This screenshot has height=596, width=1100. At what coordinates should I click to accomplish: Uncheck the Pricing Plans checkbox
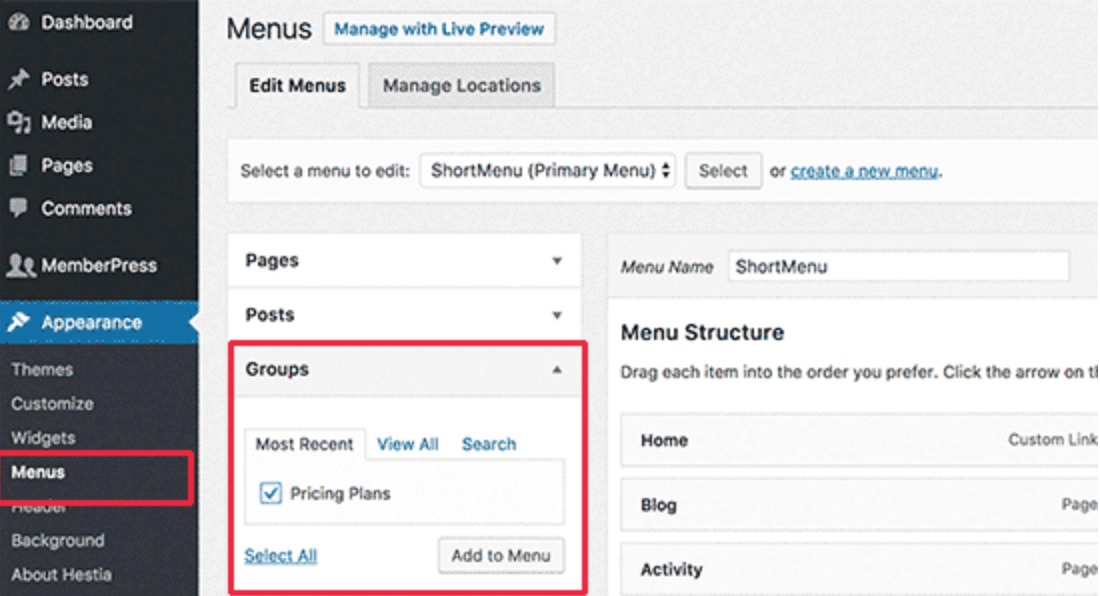pyautogui.click(x=271, y=493)
